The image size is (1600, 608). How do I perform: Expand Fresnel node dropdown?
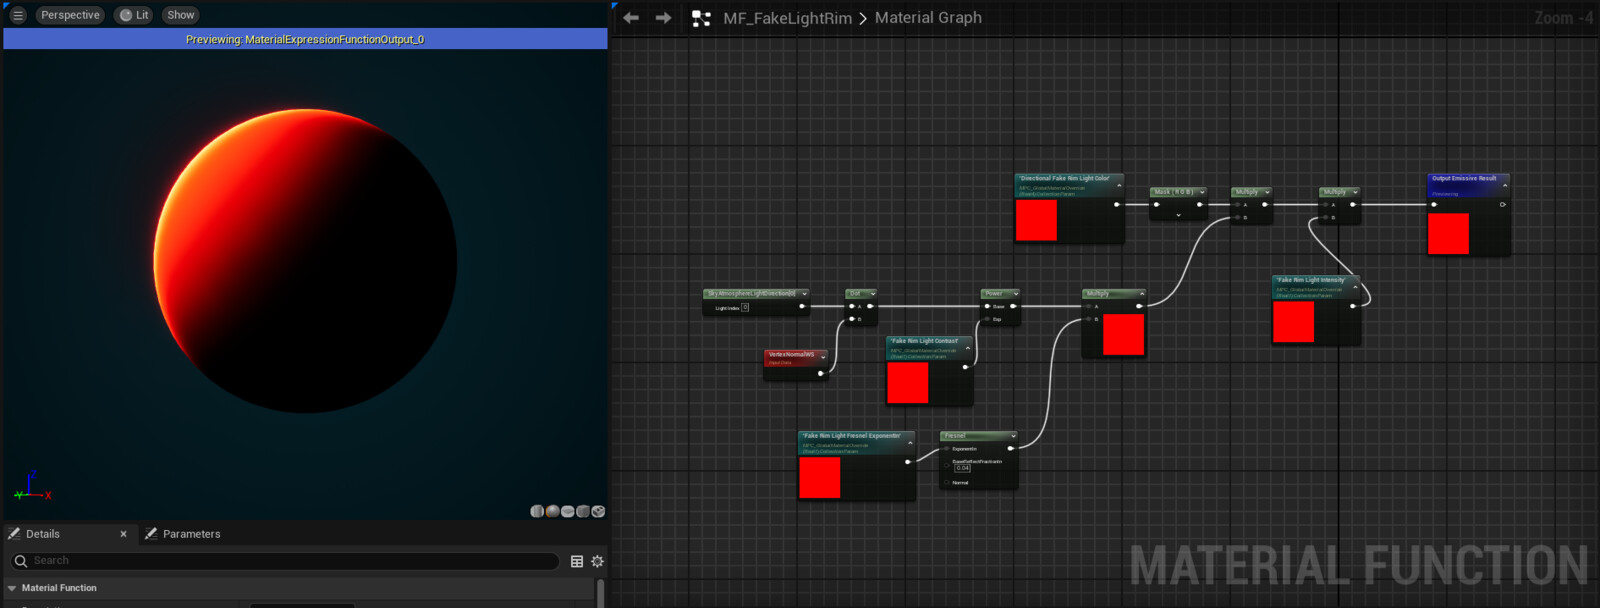[x=1013, y=436]
